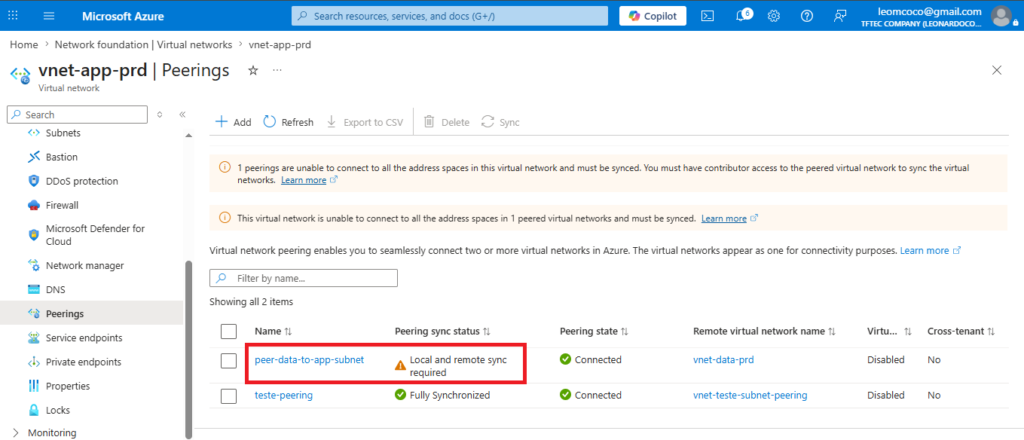
Task: Open peer-data-to-app-subnet peering link
Action: click(309, 360)
